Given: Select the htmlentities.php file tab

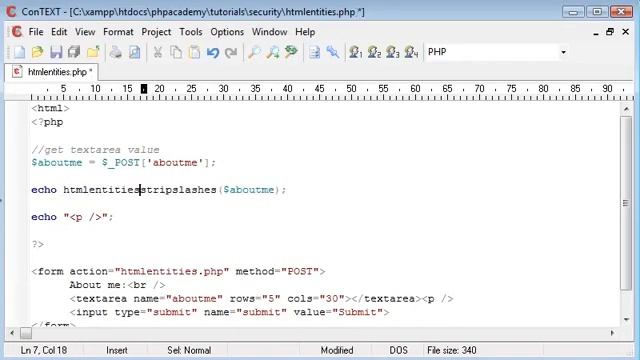Looking at the screenshot, I should [x=52, y=72].
